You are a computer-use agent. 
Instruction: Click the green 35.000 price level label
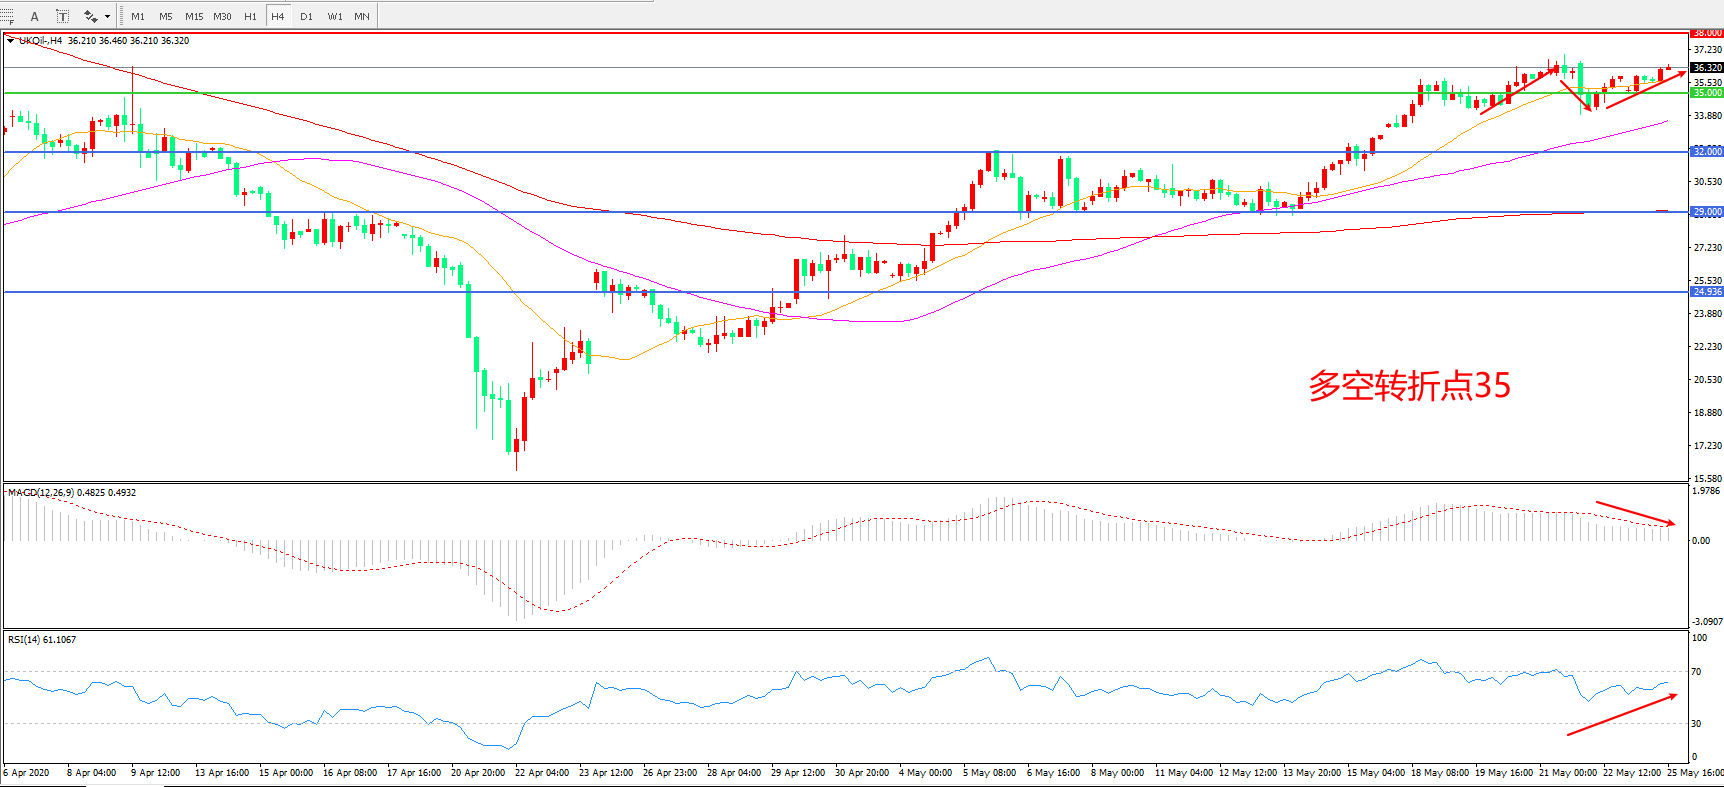coord(1706,93)
